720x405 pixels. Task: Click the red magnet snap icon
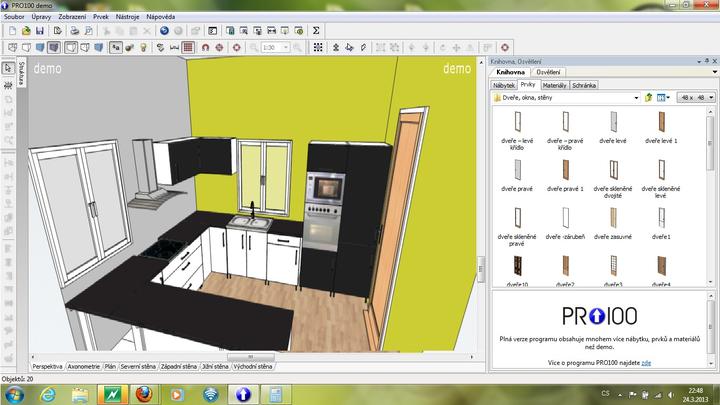[x=205, y=47]
